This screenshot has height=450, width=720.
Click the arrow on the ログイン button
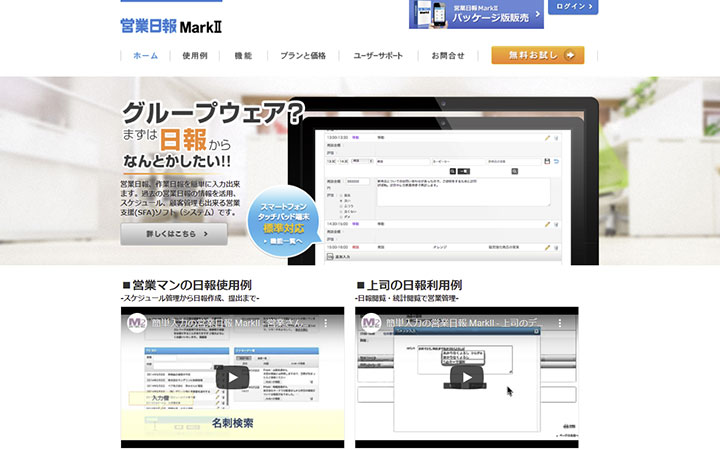(591, 6)
